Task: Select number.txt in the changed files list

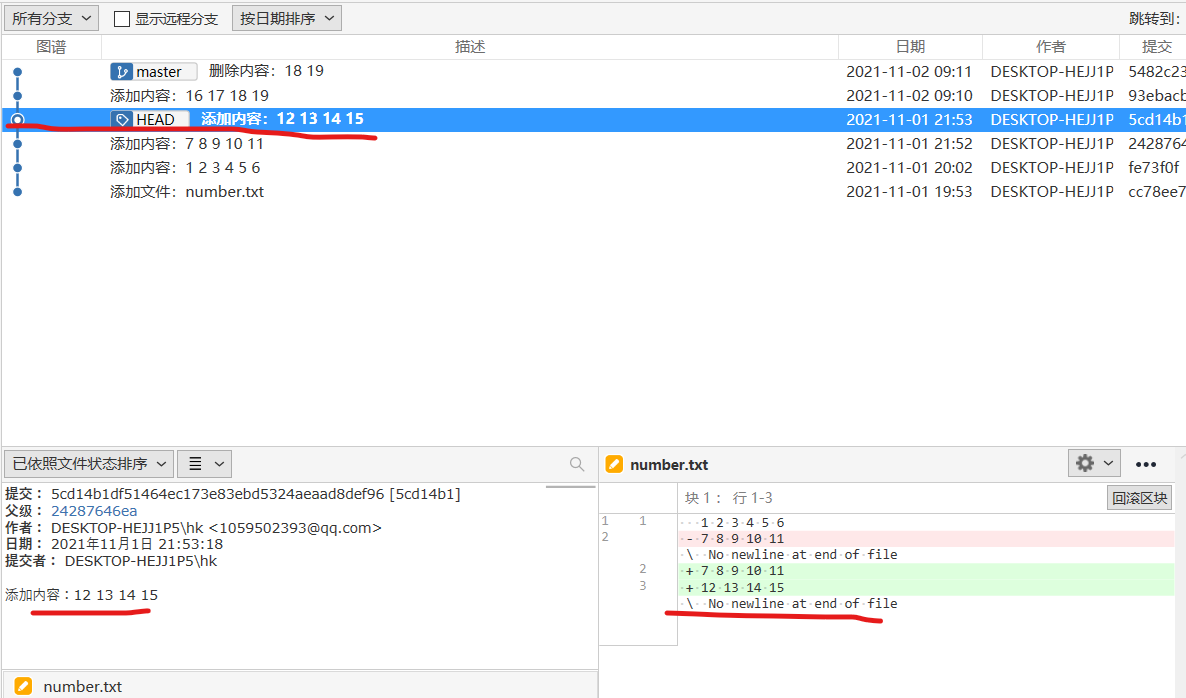Action: pyautogui.click(x=300, y=686)
